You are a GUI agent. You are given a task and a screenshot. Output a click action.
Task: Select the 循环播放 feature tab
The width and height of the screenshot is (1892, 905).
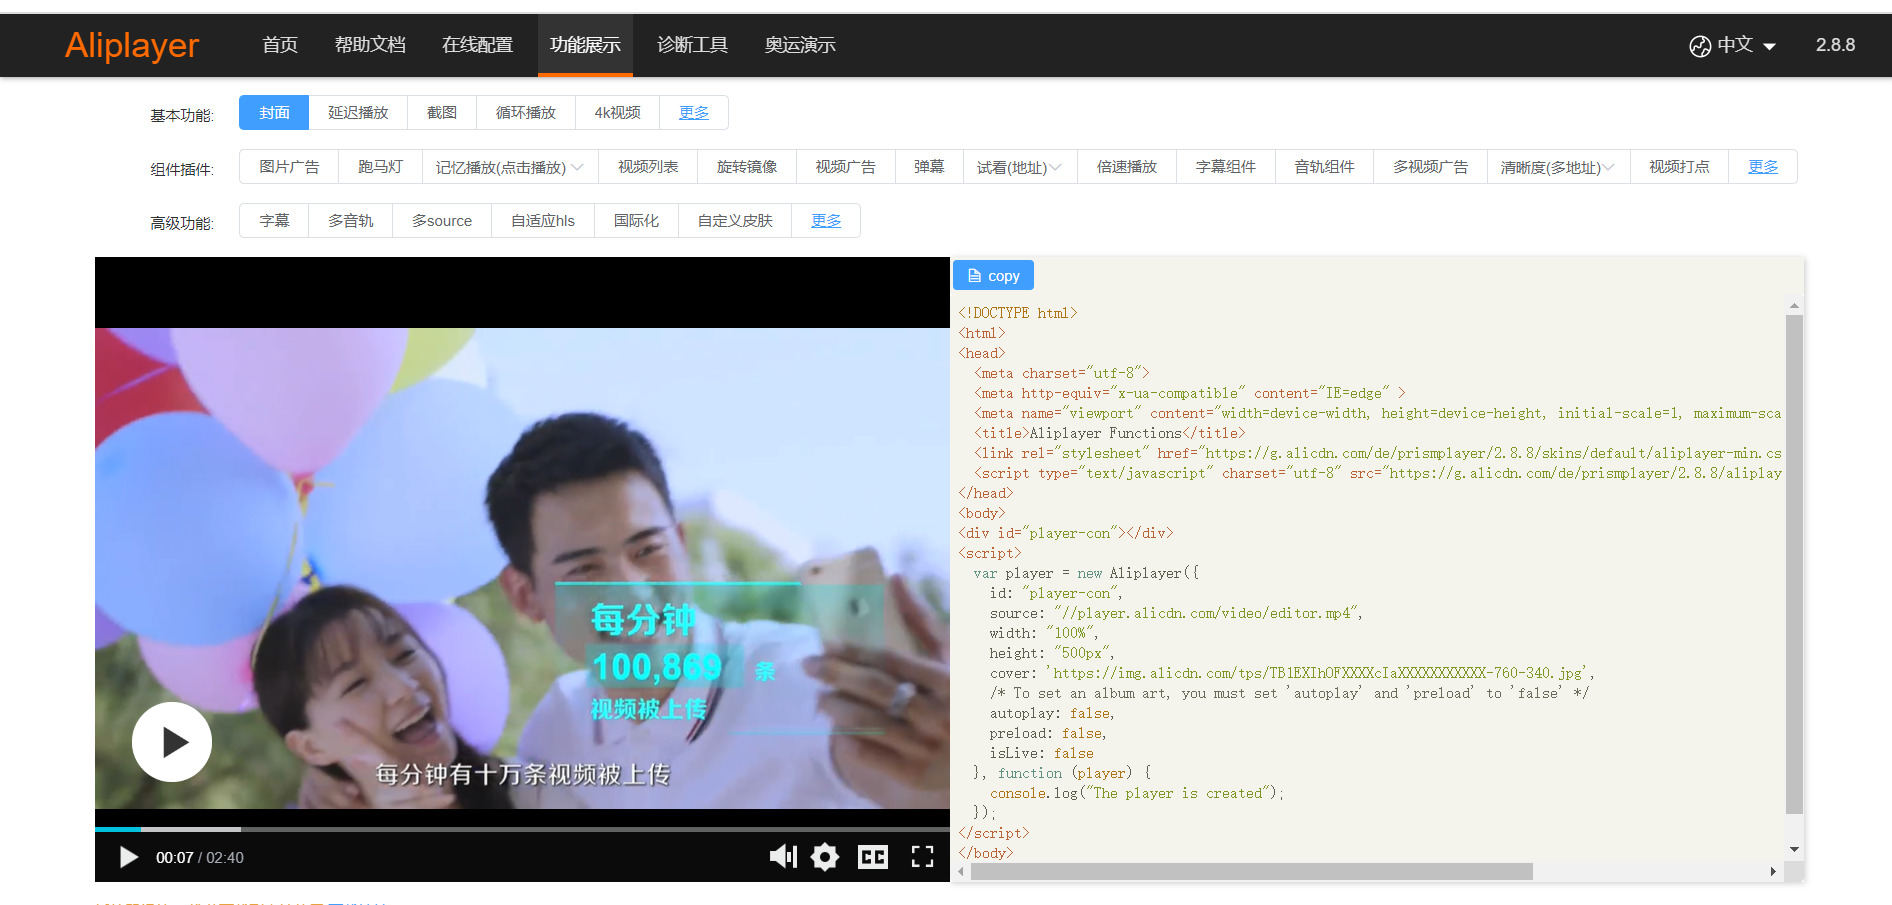(526, 113)
